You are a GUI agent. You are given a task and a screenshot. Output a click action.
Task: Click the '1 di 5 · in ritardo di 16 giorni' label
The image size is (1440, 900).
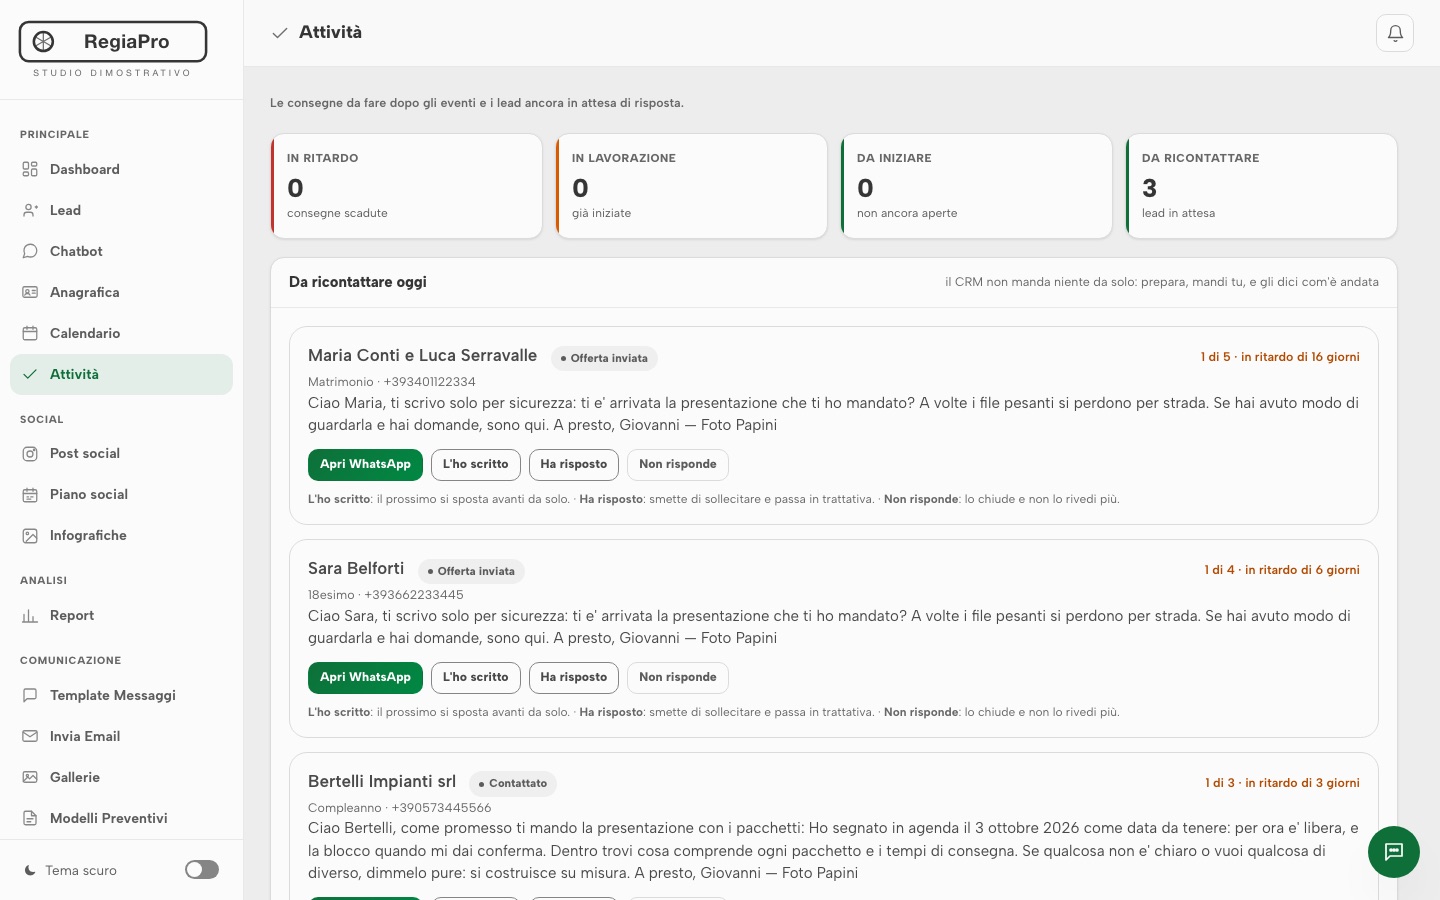point(1280,357)
